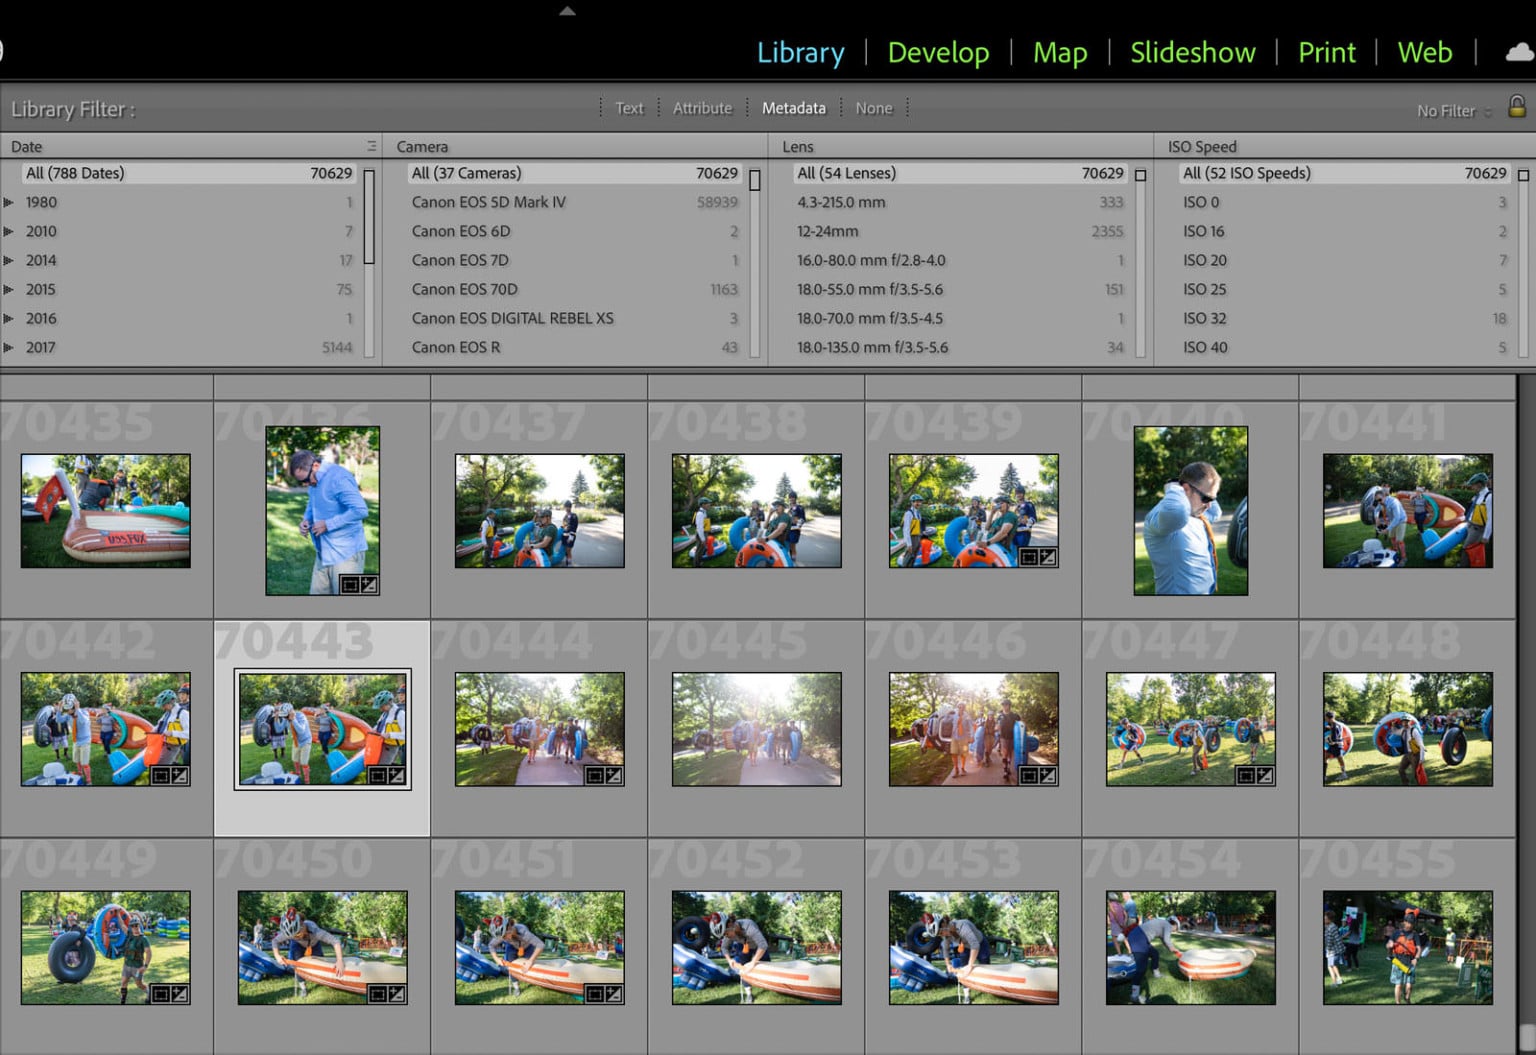Filter by ISO 32 speed
1536x1055 pixels.
(x=1204, y=318)
